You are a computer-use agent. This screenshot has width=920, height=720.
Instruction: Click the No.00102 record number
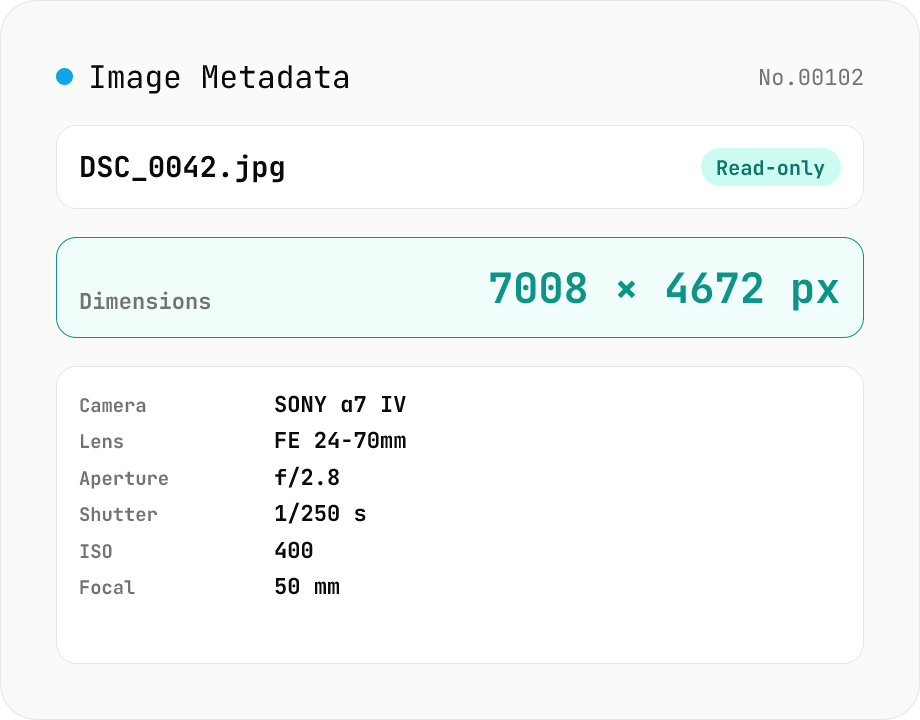click(x=810, y=77)
